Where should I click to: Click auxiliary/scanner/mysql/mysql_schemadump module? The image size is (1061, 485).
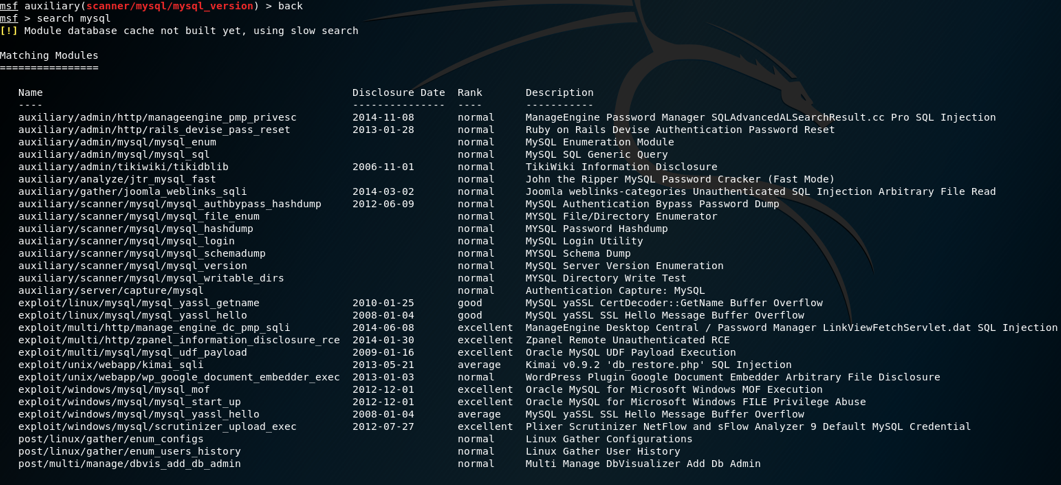click(141, 254)
